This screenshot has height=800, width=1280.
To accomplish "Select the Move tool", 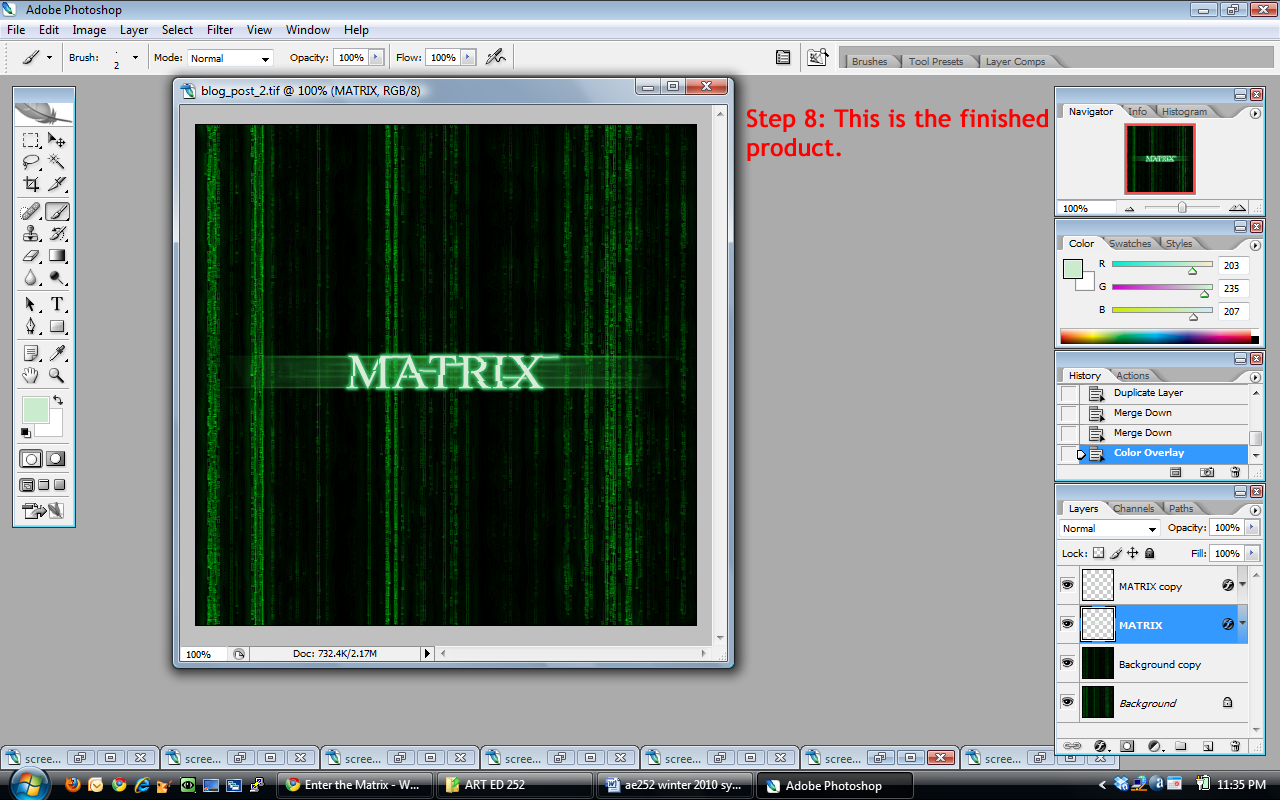I will point(57,140).
